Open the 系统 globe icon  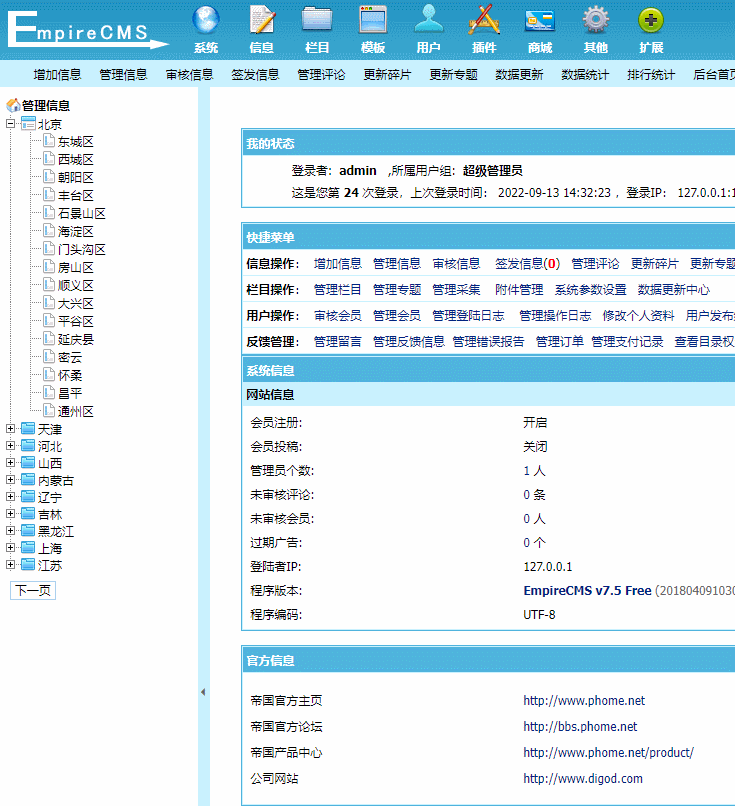(x=206, y=21)
